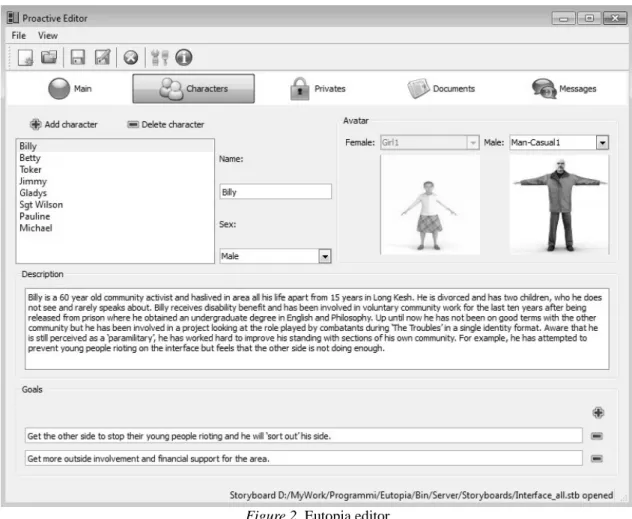The image size is (632, 519).
Task: Open the Documents tab
Action: coord(441,89)
